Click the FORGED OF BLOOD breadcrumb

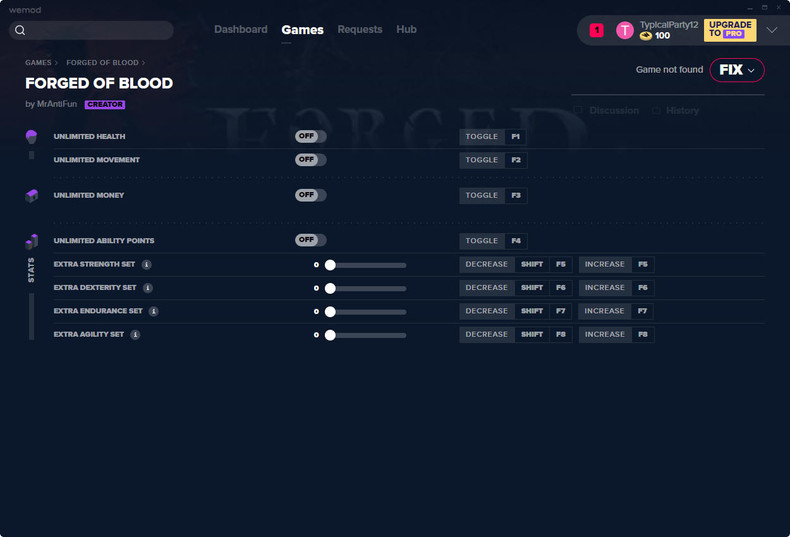click(x=102, y=62)
